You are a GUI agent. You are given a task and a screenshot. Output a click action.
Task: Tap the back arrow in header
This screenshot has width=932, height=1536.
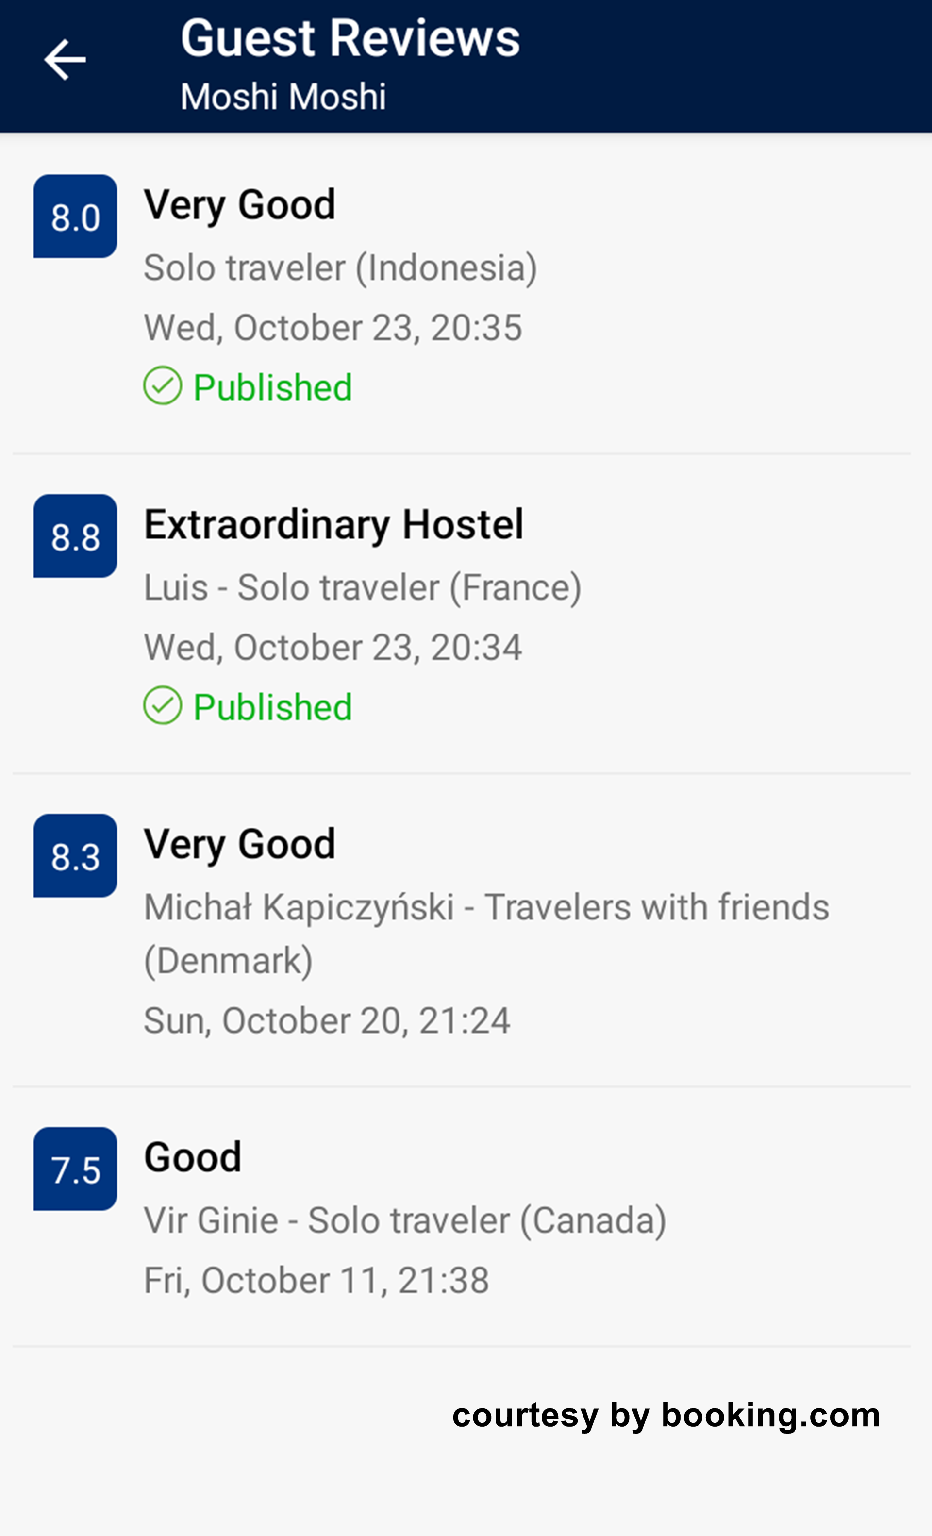65,60
